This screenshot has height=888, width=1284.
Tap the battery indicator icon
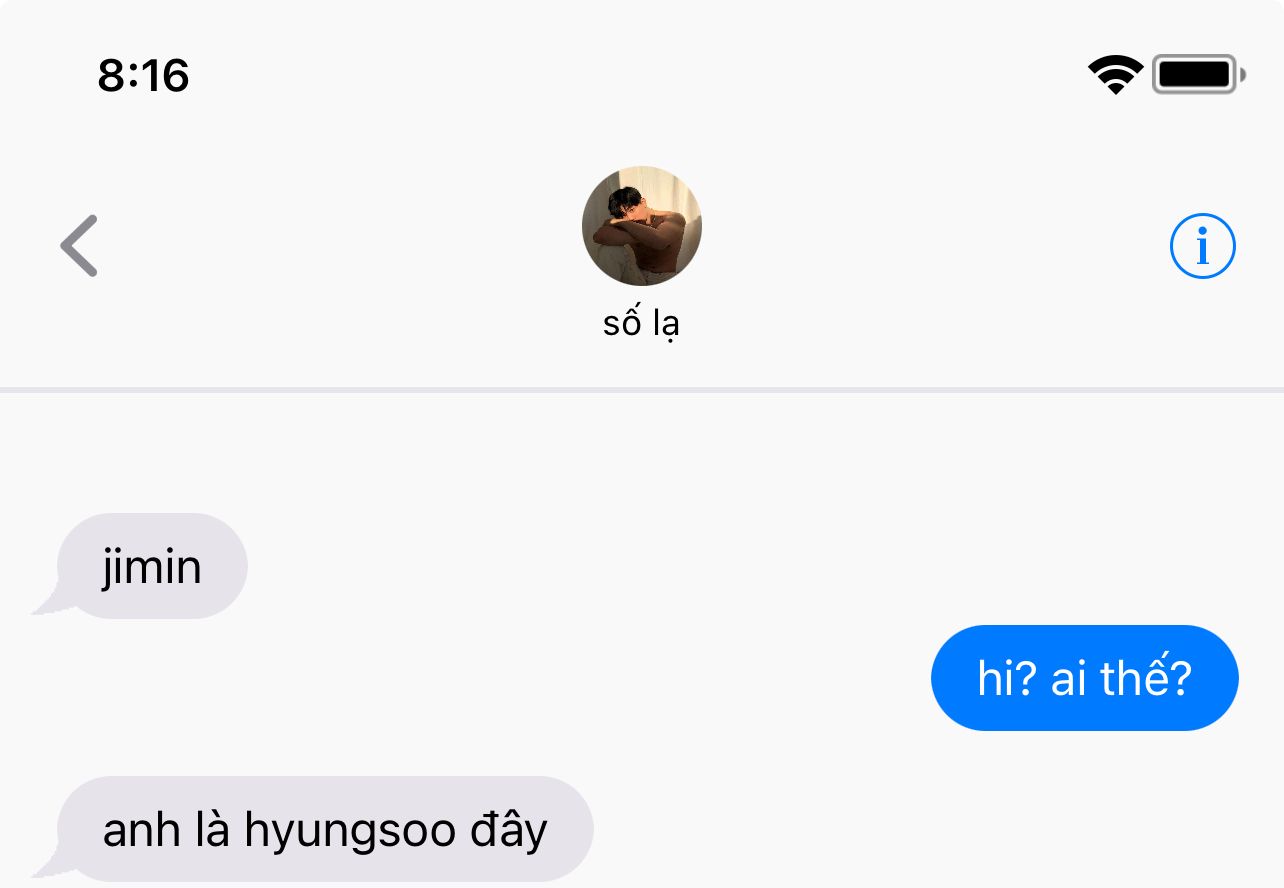(1199, 75)
